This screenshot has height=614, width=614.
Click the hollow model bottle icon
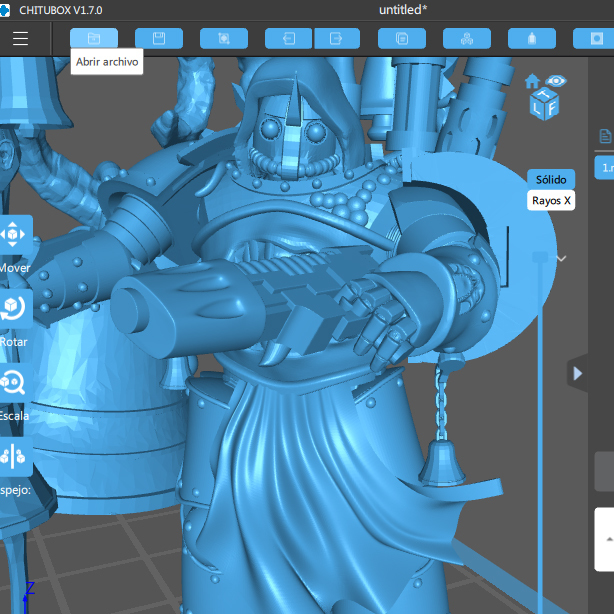click(x=532, y=38)
